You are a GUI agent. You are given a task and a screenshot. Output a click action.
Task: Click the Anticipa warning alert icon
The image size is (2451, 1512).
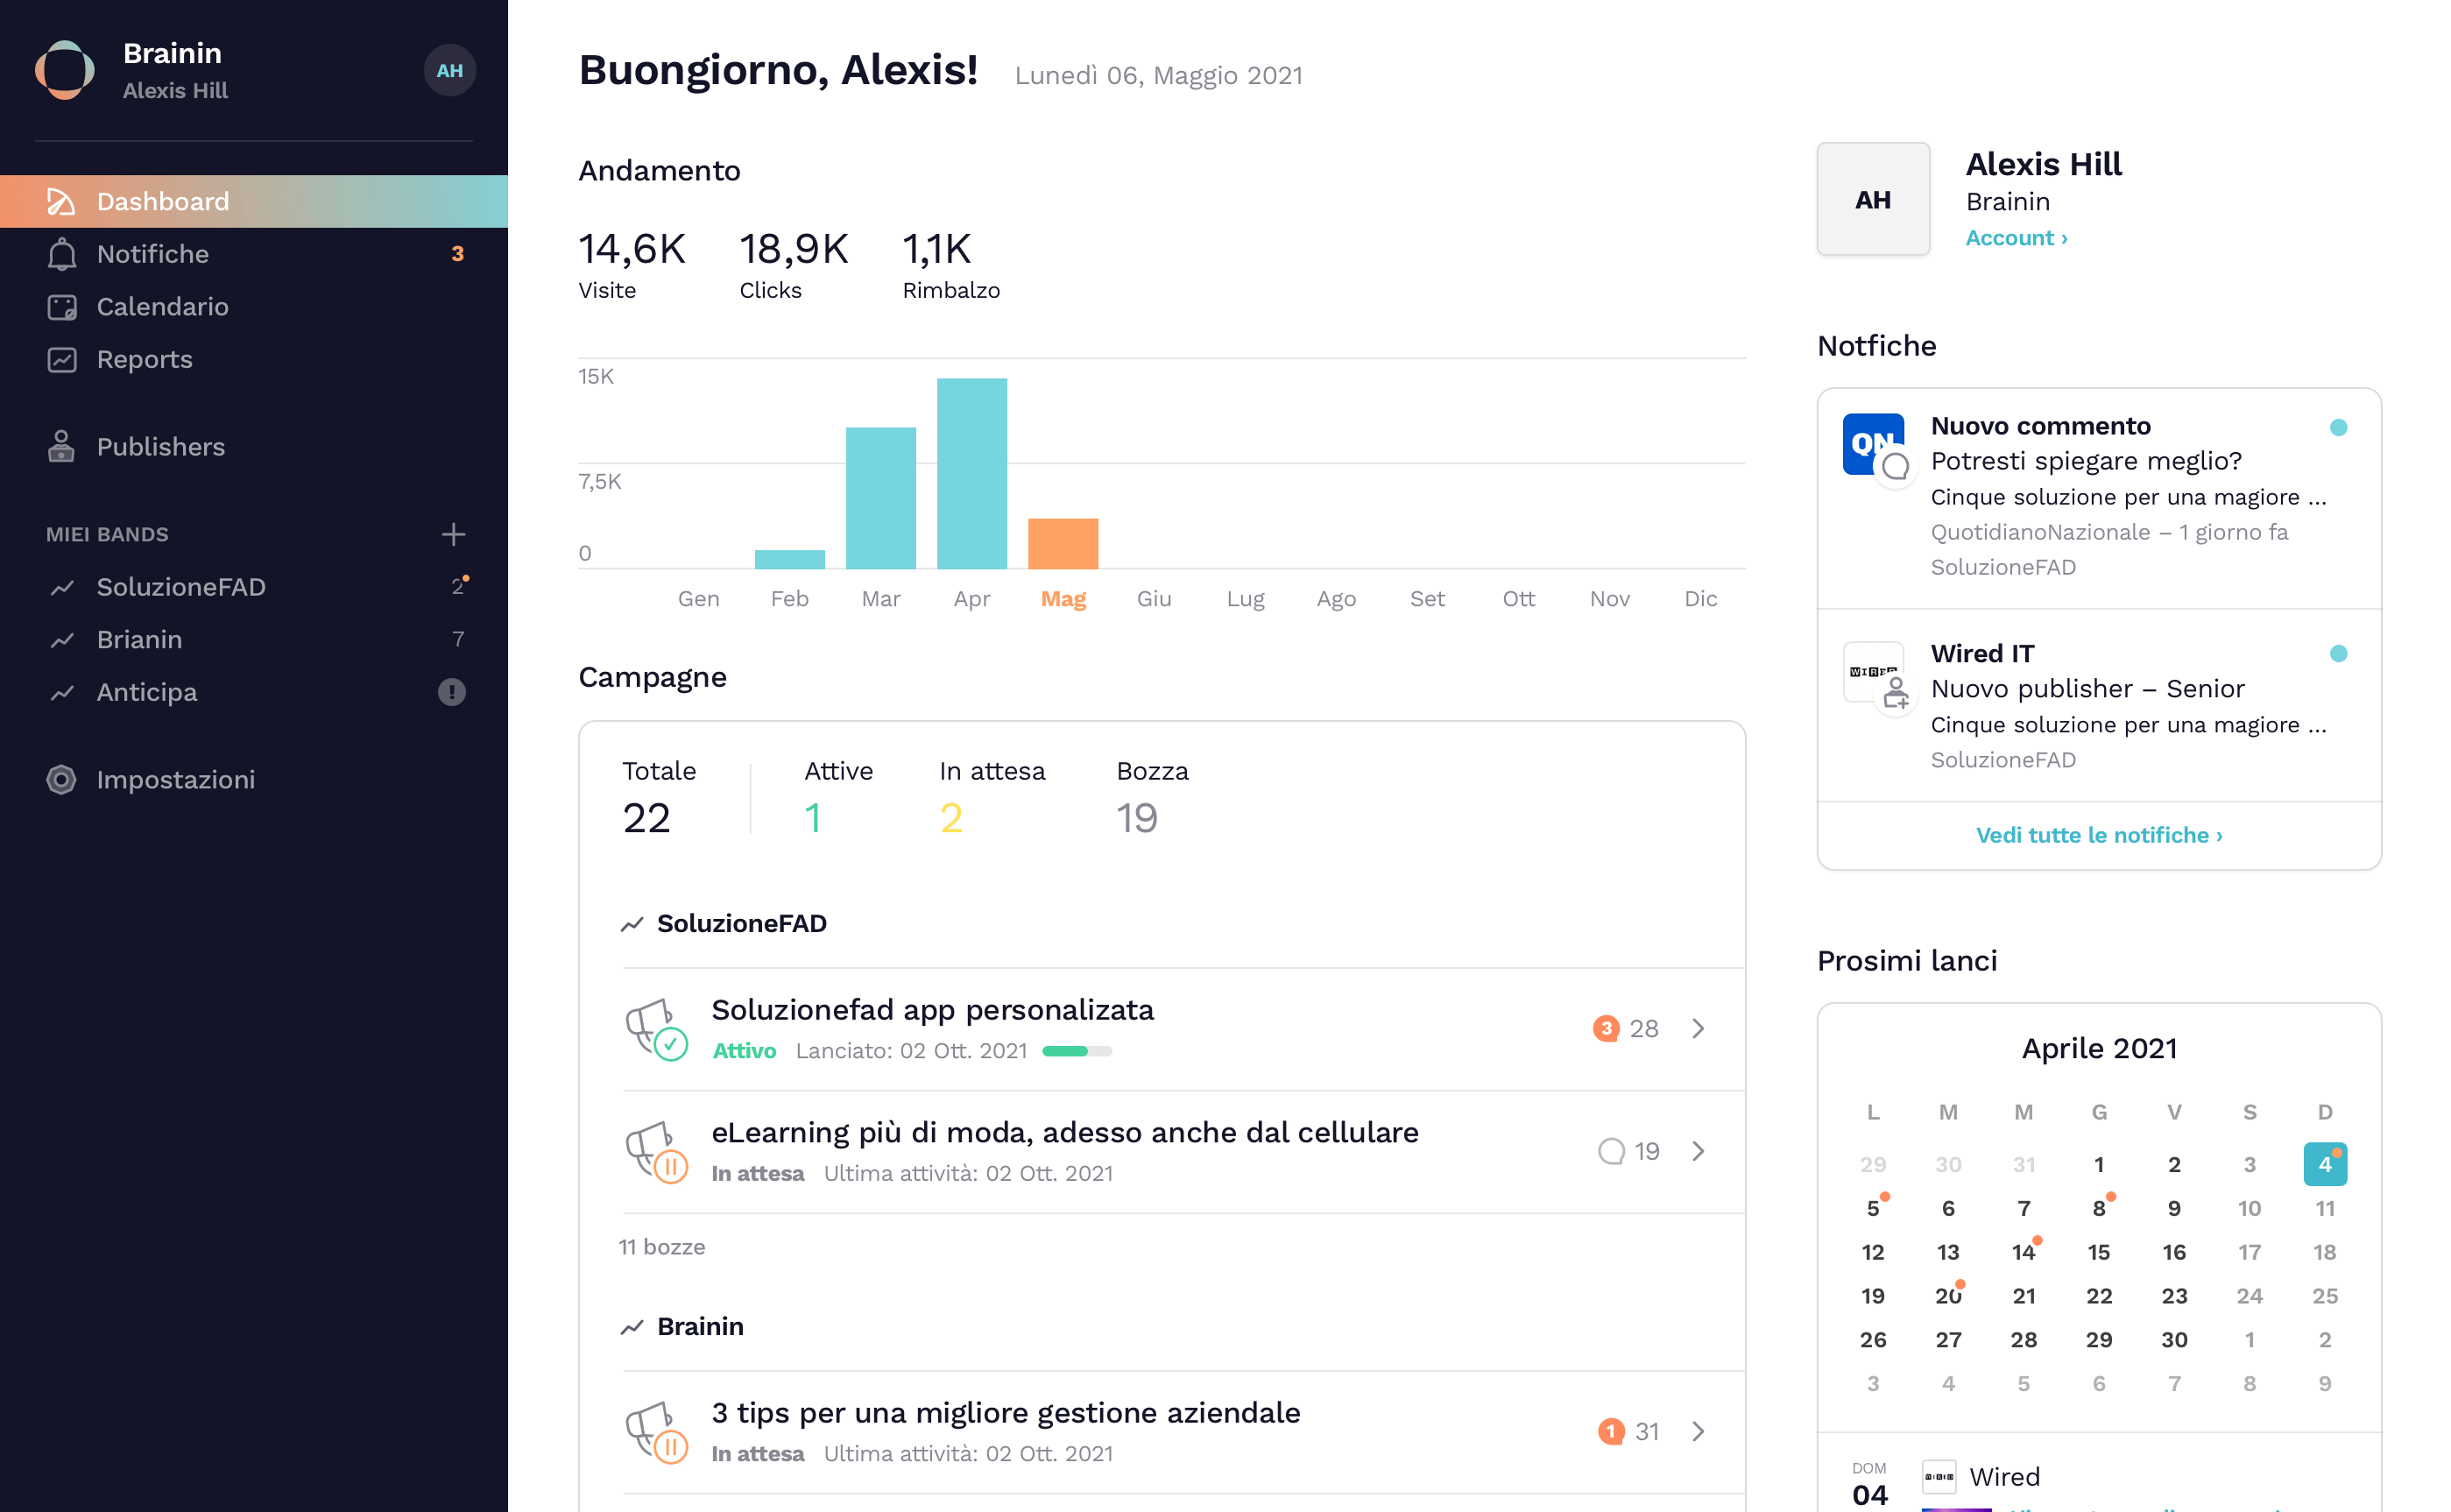452,692
